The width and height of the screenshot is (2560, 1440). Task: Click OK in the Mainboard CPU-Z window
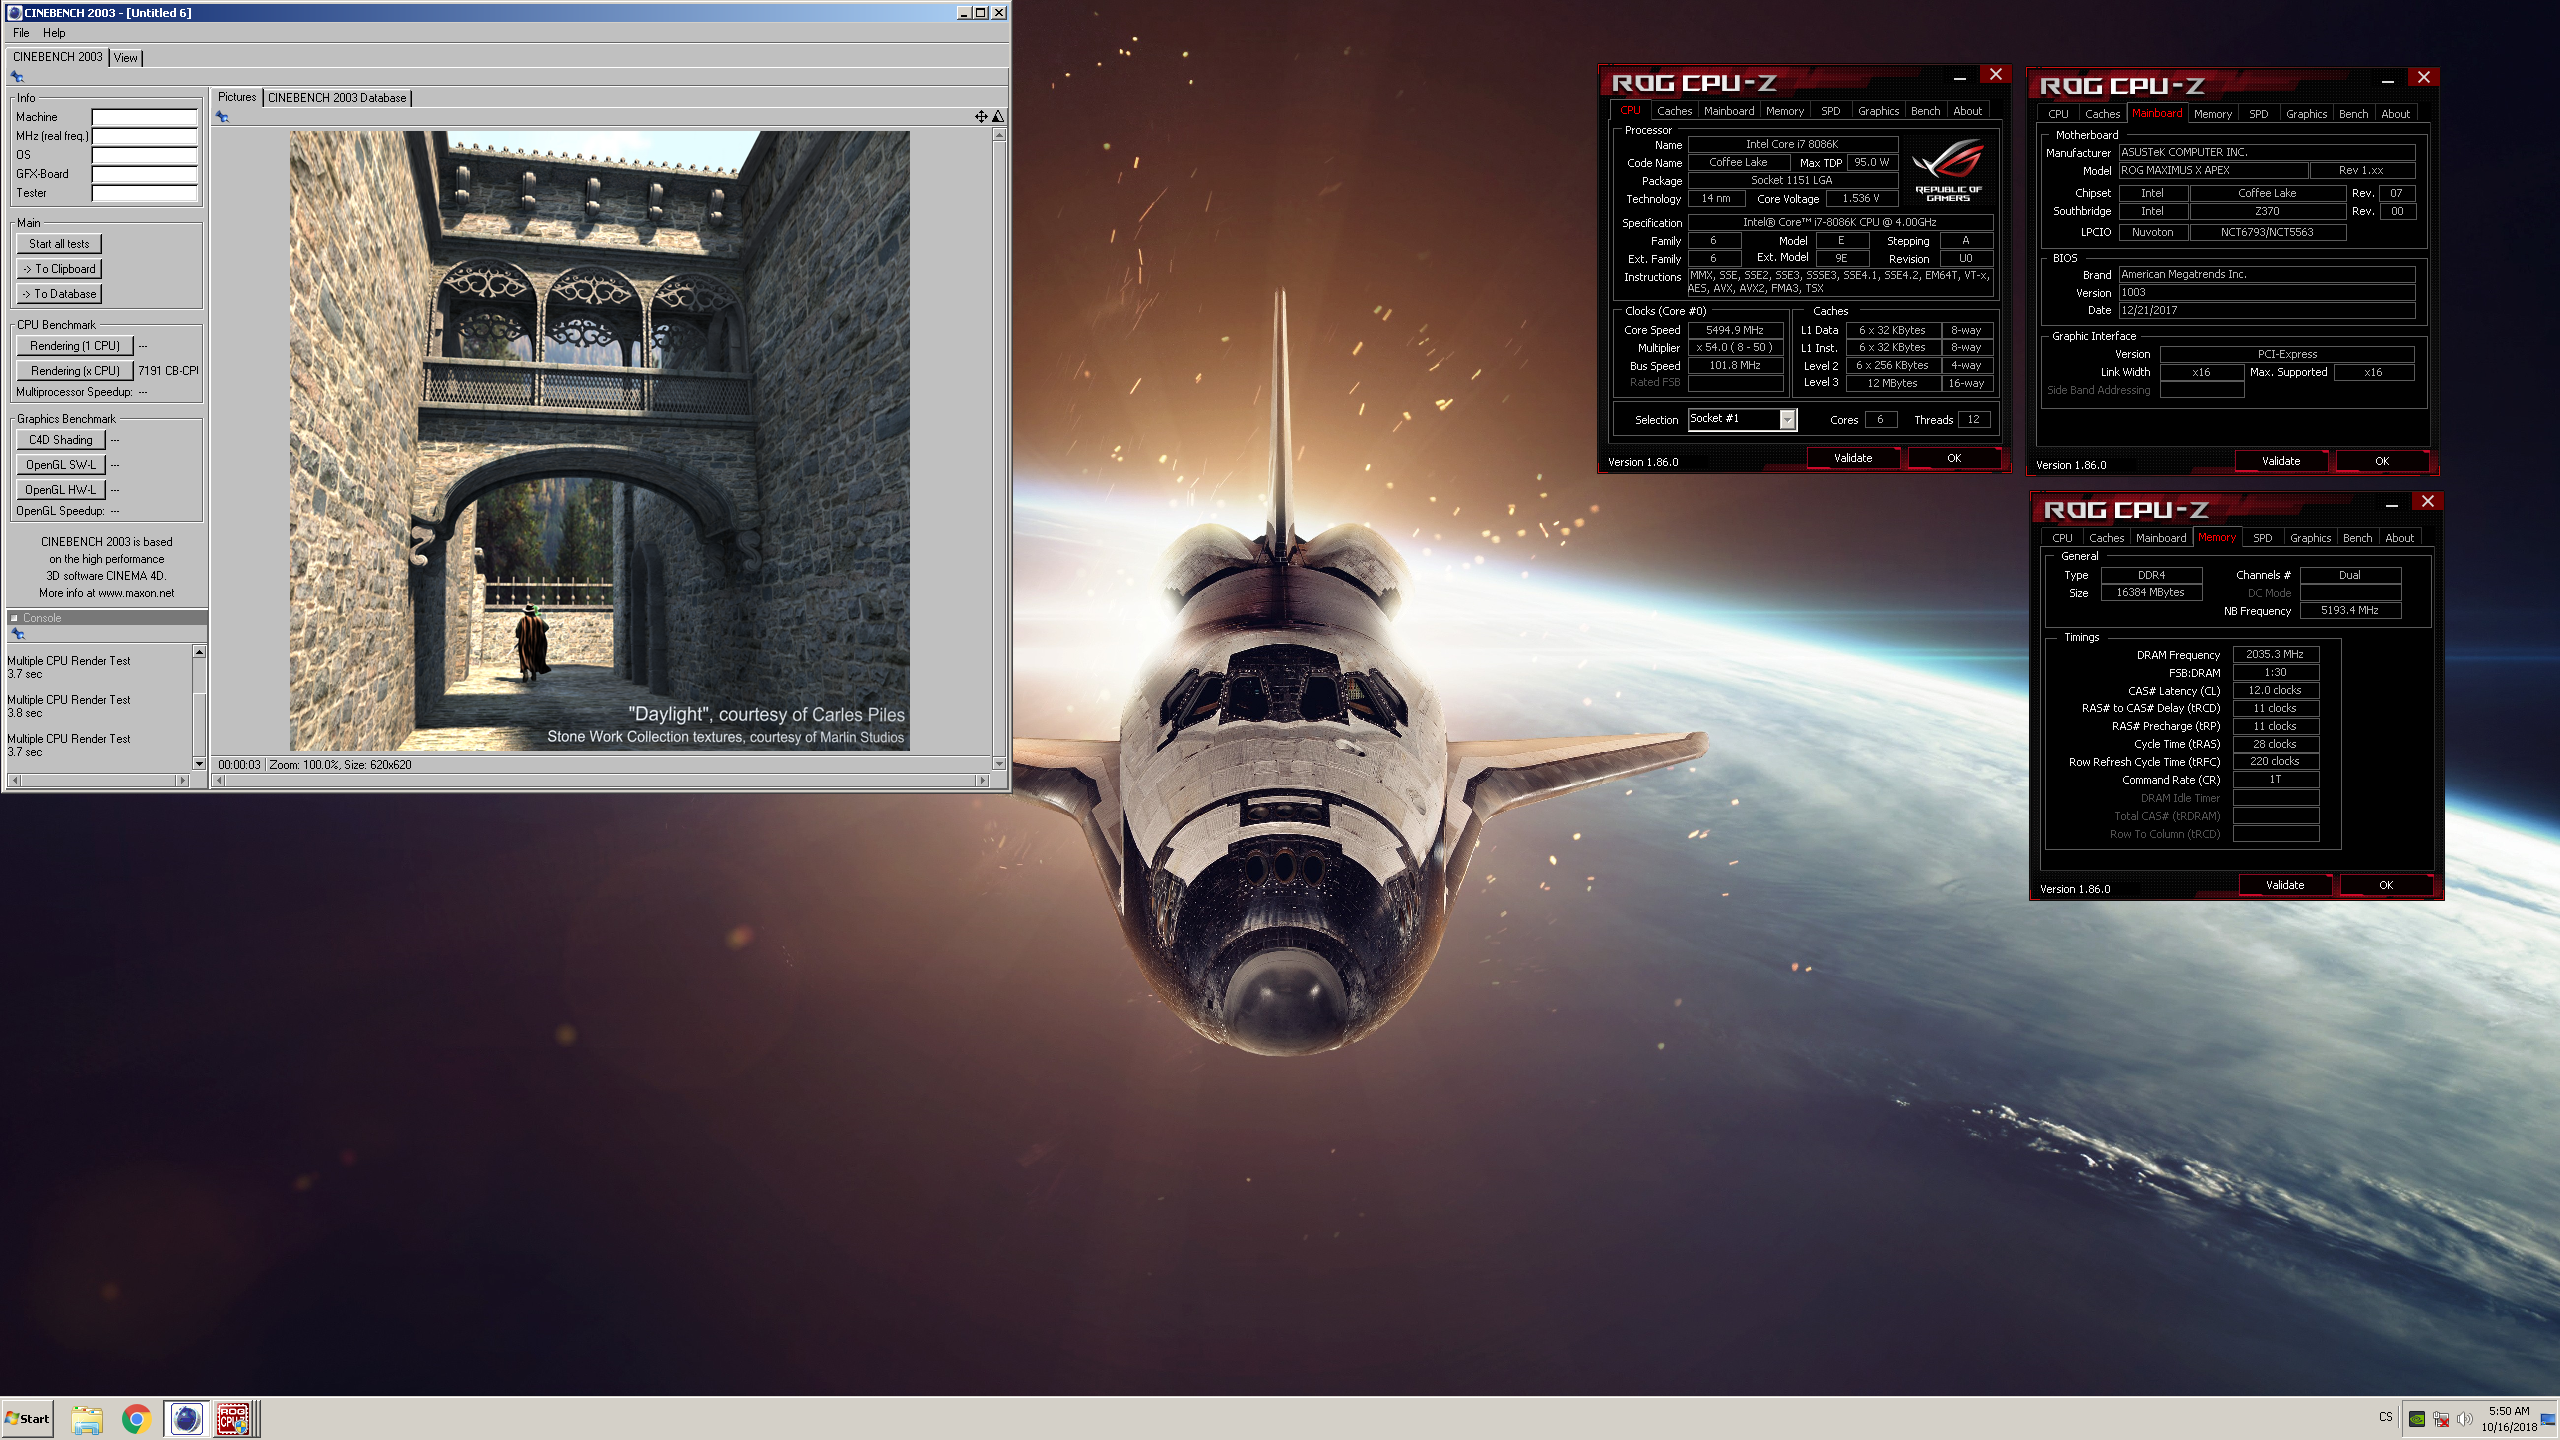2382,461
